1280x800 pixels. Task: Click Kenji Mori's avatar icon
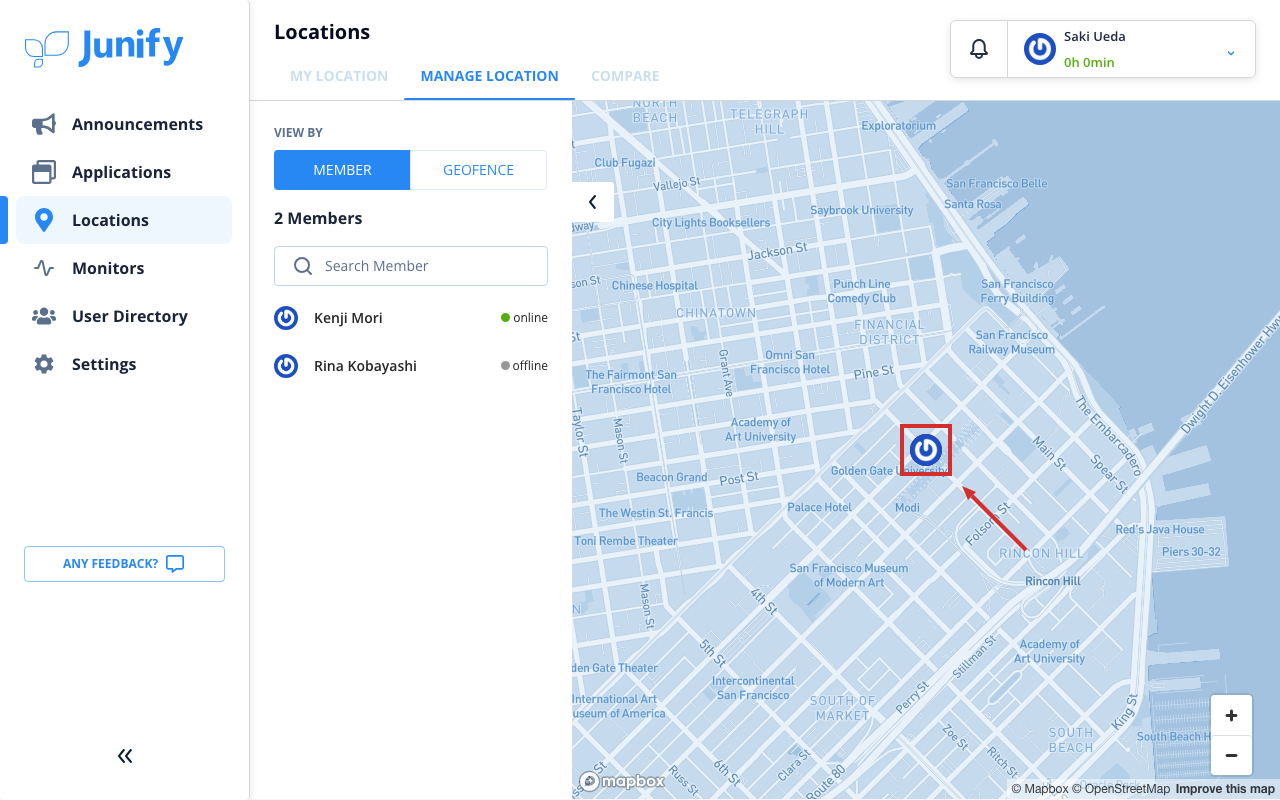(x=286, y=318)
